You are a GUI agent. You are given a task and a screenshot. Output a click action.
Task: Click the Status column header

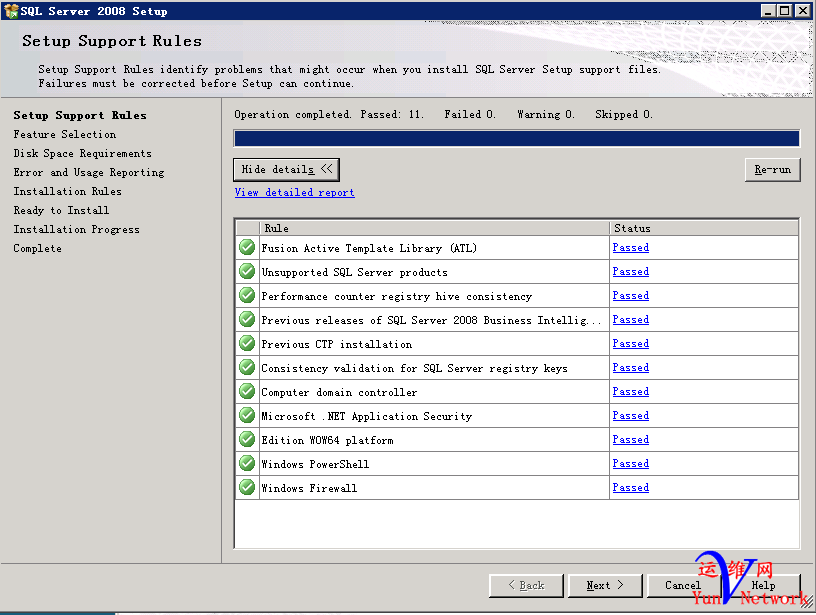tap(704, 228)
